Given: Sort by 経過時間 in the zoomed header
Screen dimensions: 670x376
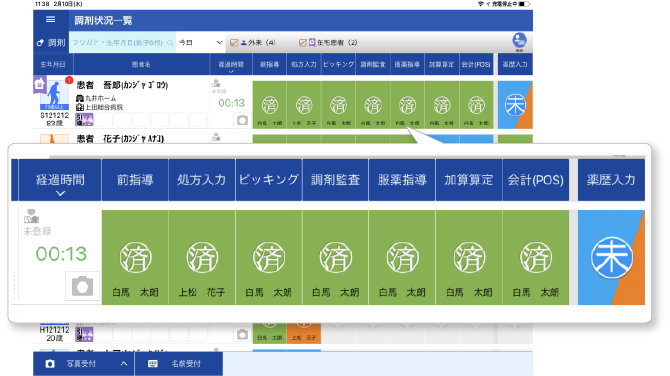Looking at the screenshot, I should (60, 180).
